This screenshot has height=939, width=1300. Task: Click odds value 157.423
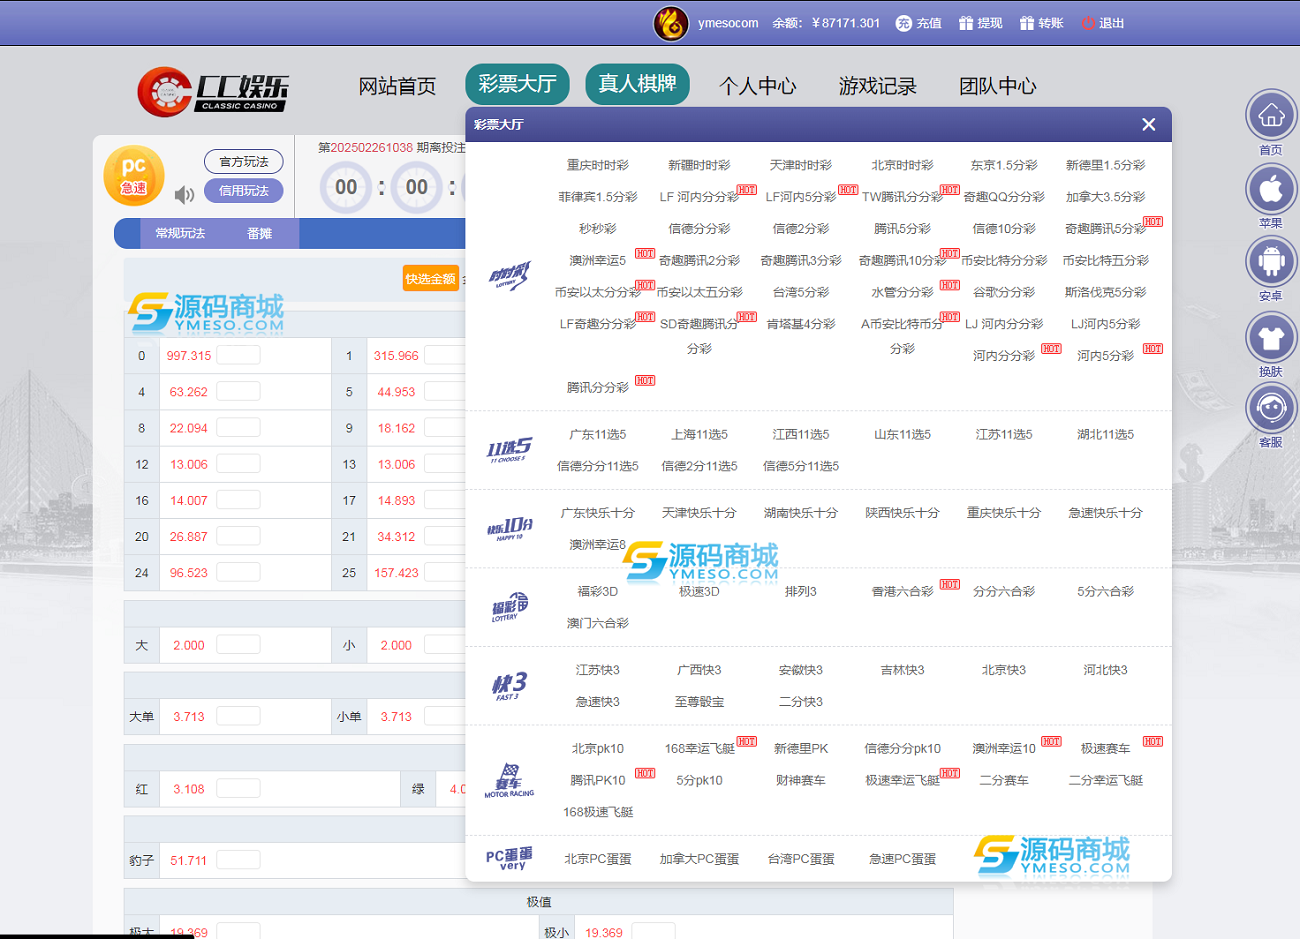(x=396, y=573)
